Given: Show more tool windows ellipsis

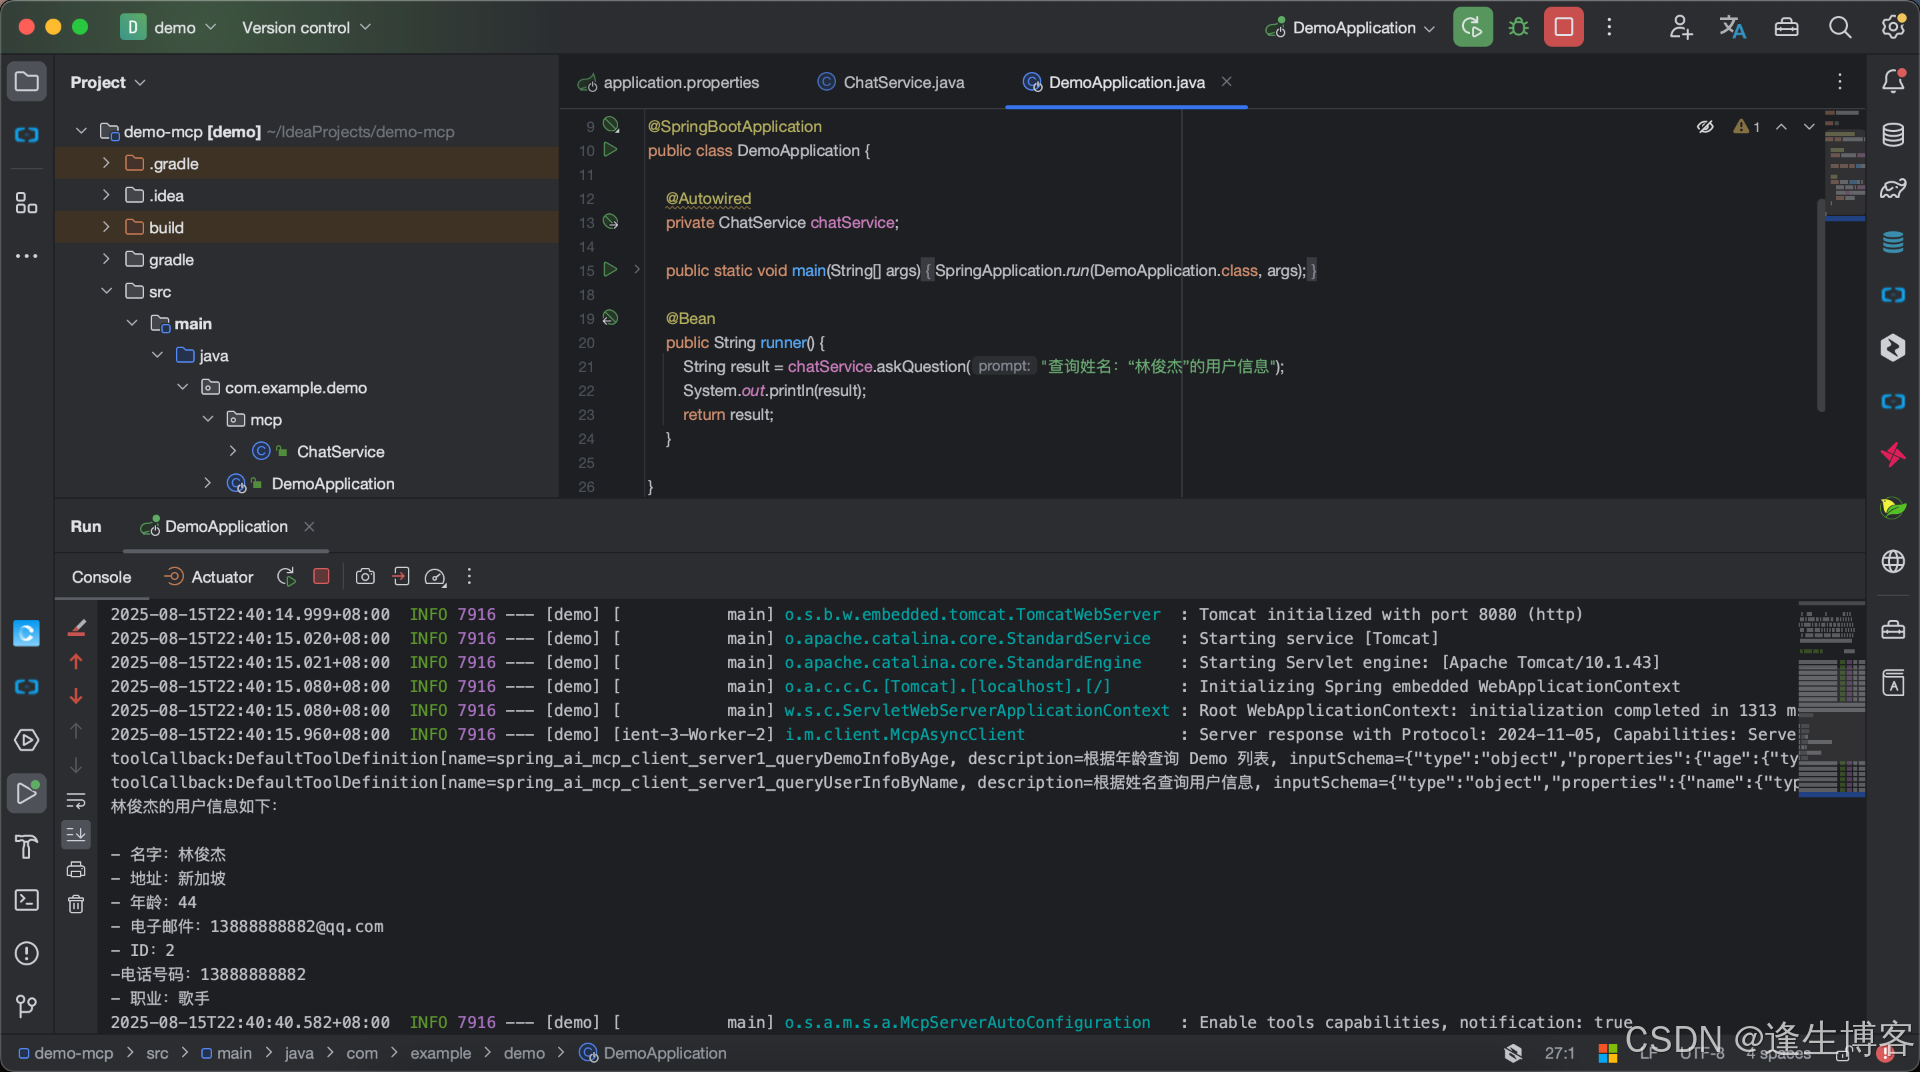Looking at the screenshot, I should pos(27,256).
